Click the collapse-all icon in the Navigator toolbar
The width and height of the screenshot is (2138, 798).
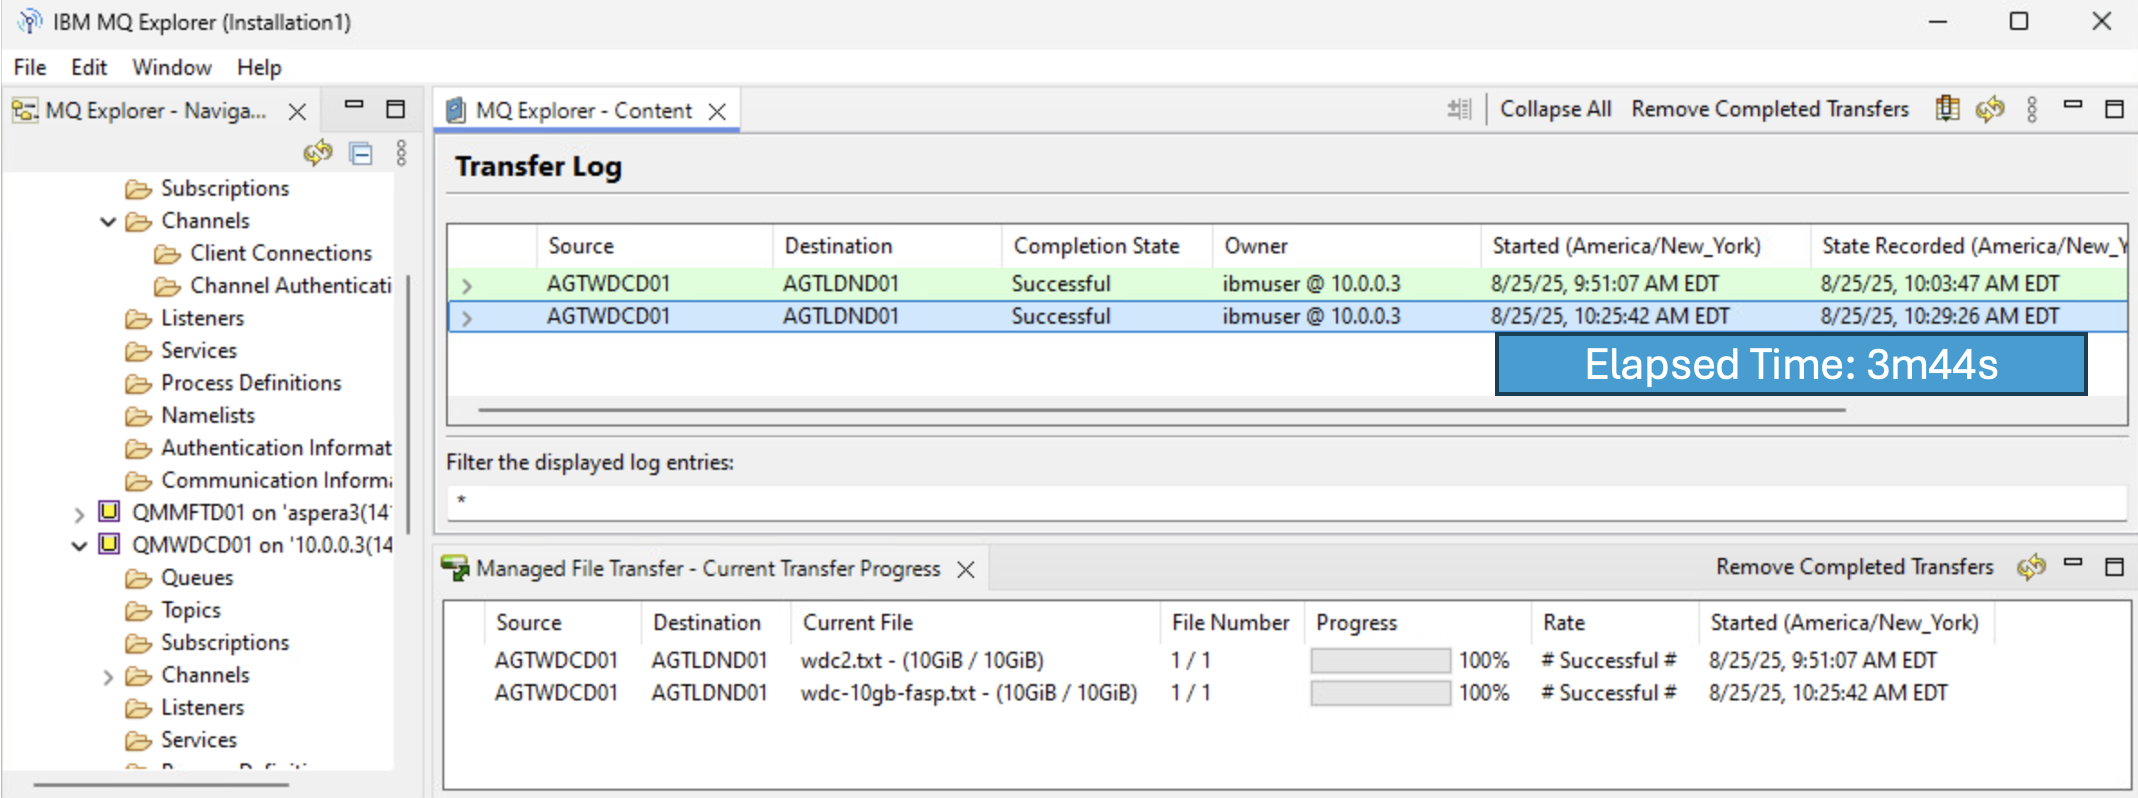(x=361, y=153)
